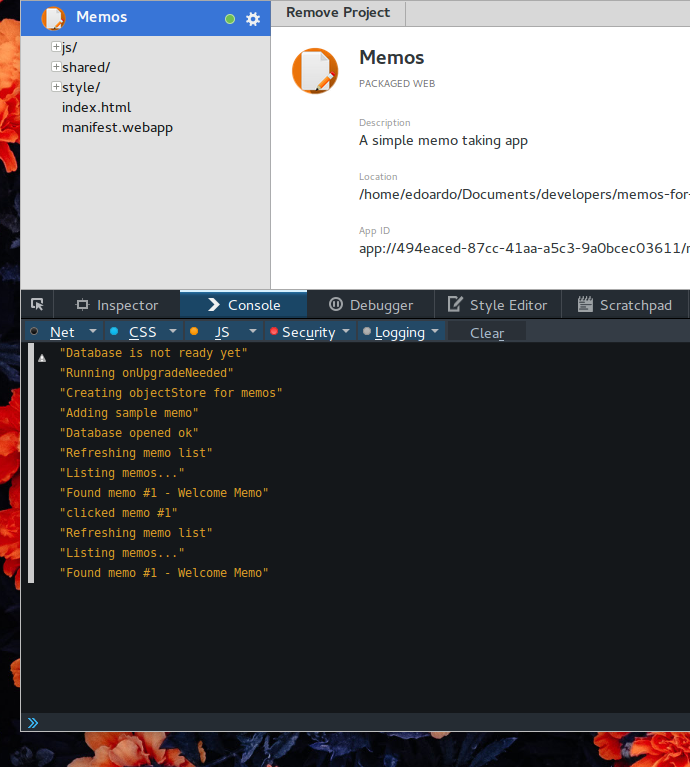Expand the style/ folder
The height and width of the screenshot is (767, 690).
click(x=56, y=87)
